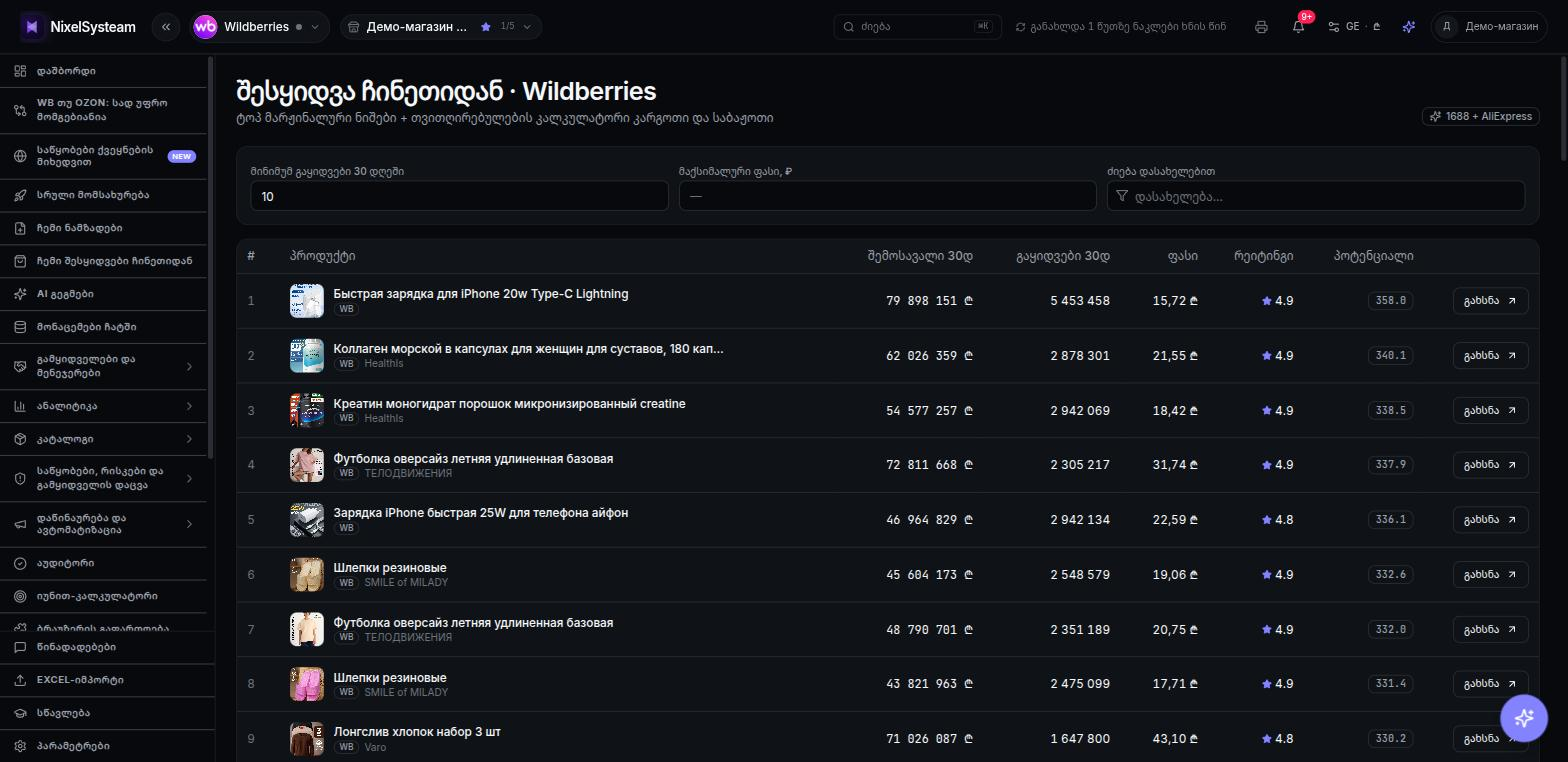
Task: Open the AI გეგმები sidebar item
Action: (105, 294)
